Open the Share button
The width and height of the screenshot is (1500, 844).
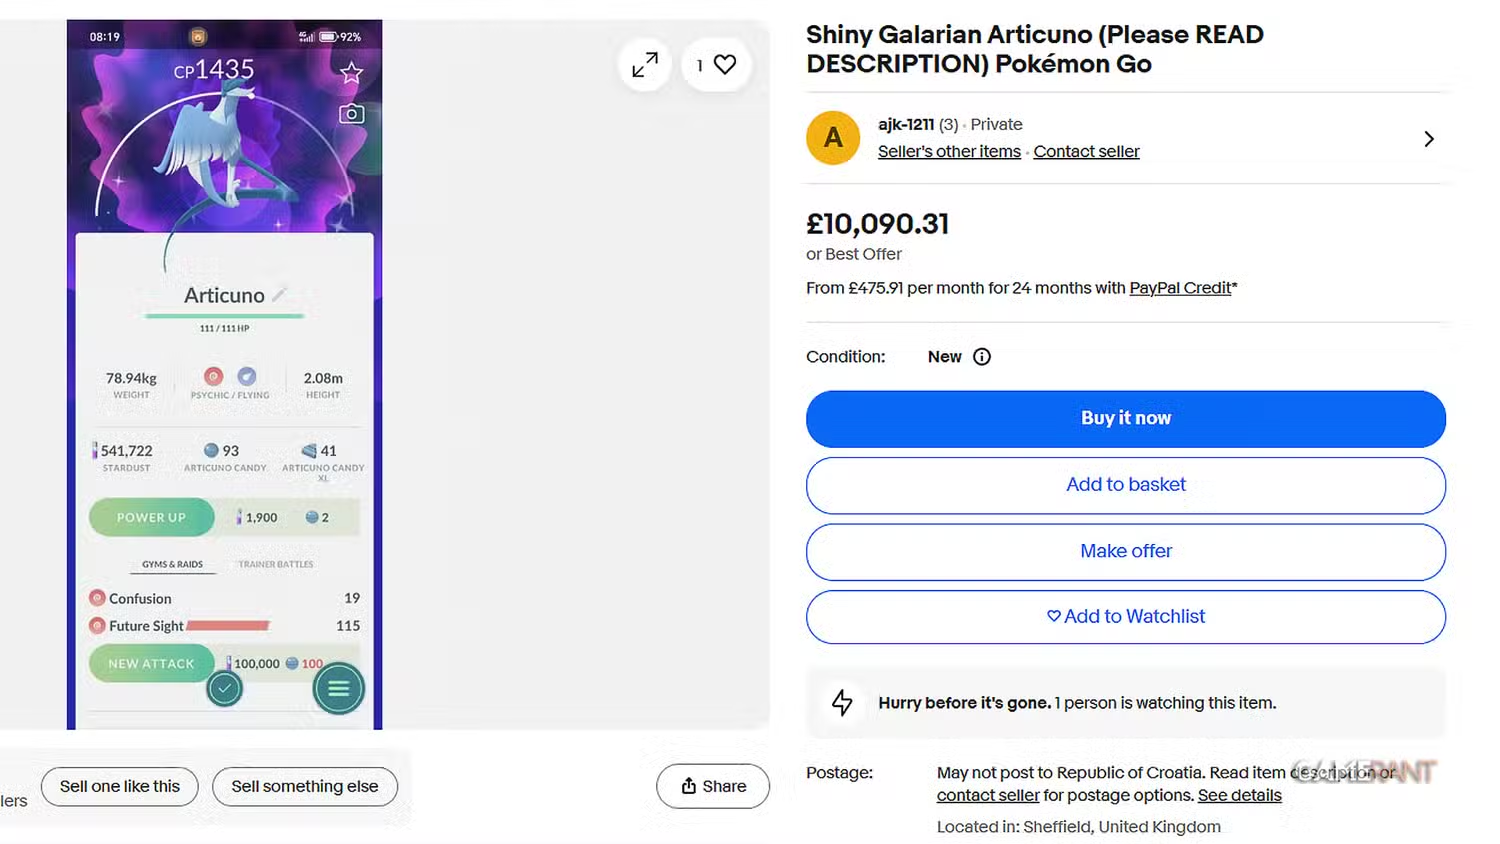713,786
